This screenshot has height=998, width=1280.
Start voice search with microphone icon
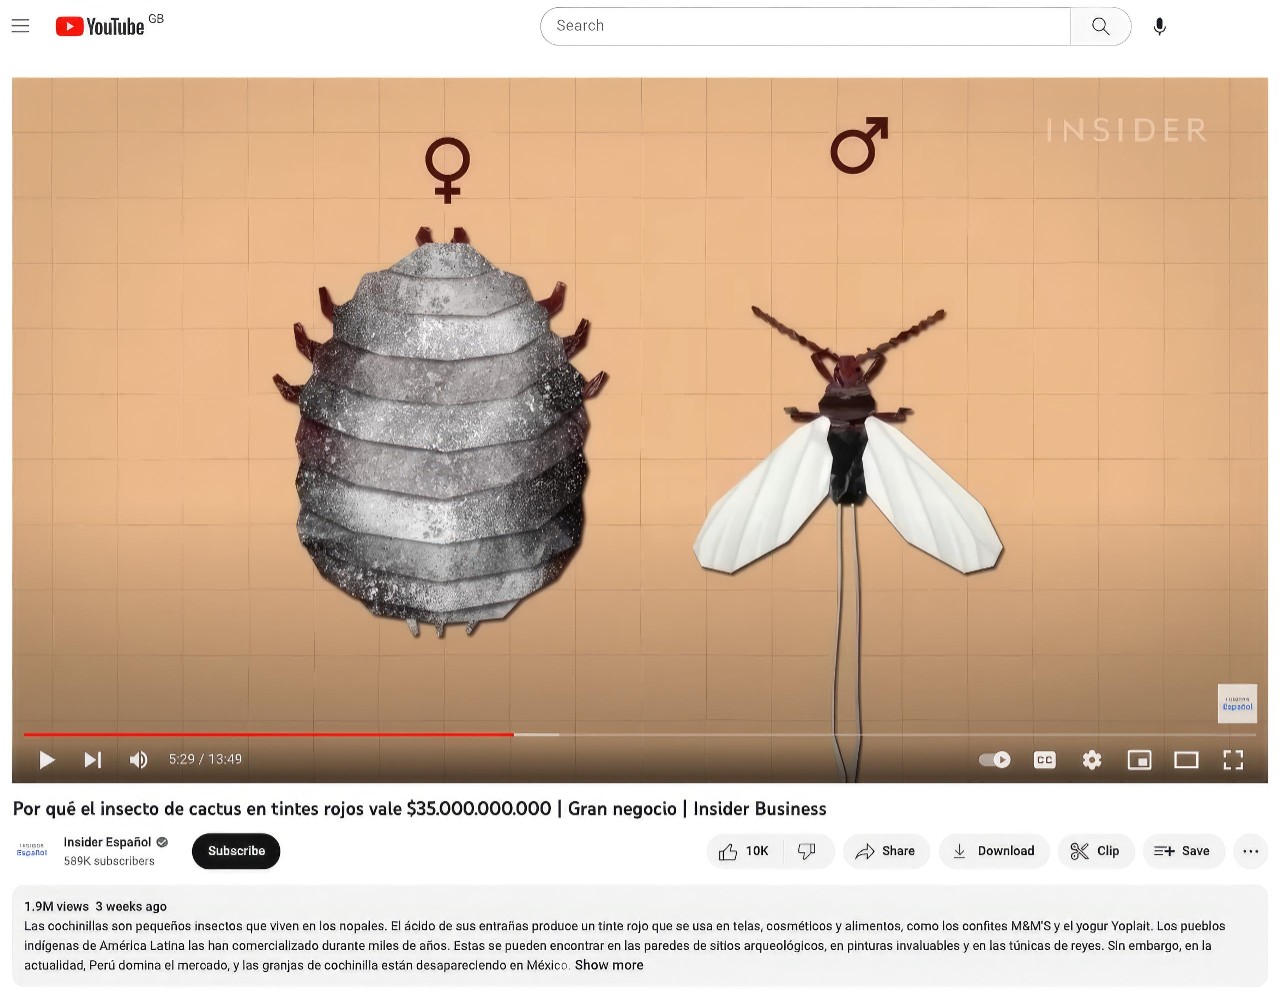pos(1159,26)
